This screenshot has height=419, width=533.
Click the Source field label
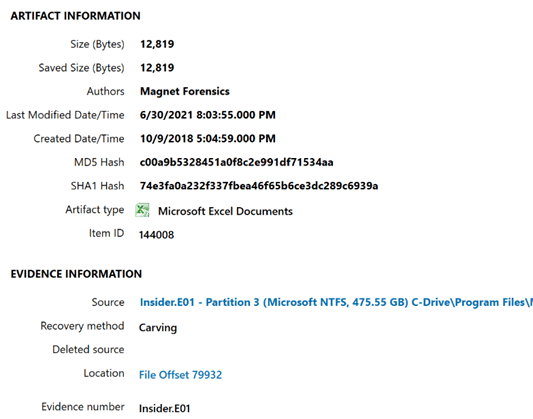108,302
